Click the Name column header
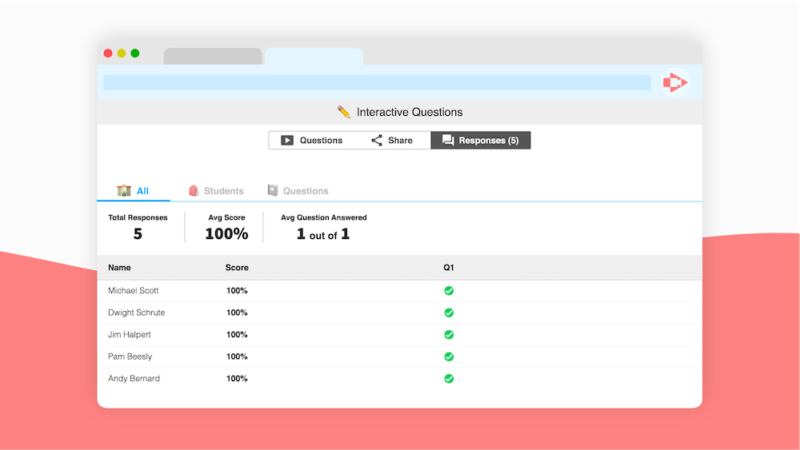This screenshot has width=800, height=450. pyautogui.click(x=119, y=267)
